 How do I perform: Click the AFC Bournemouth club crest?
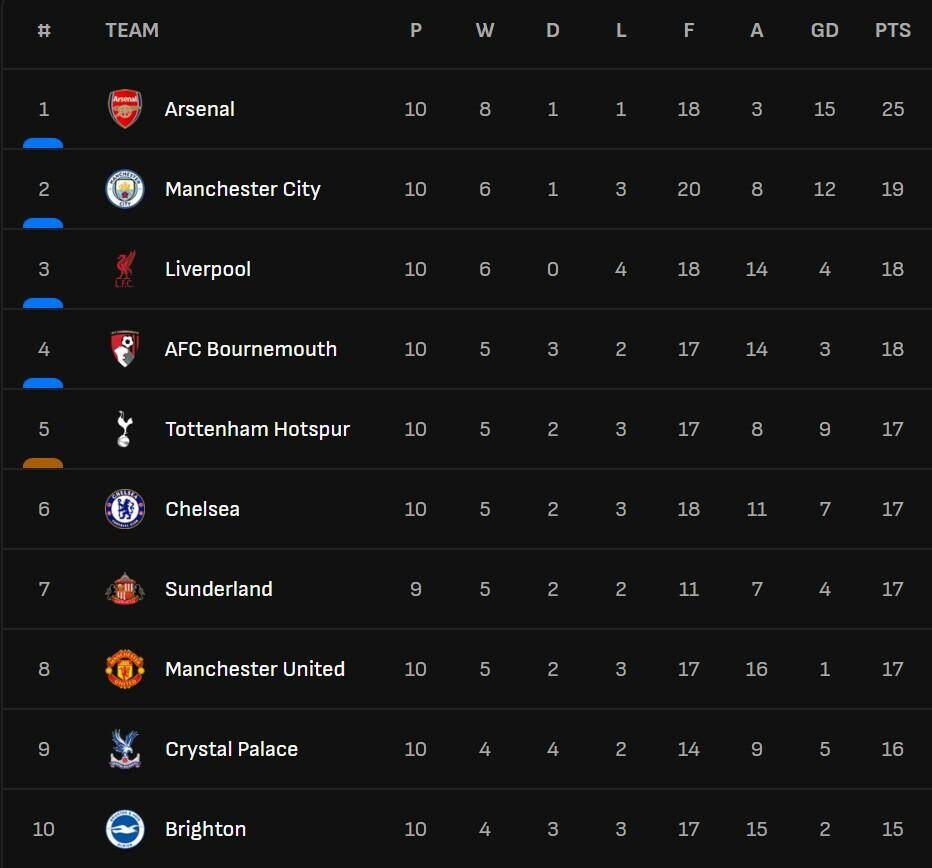pos(125,349)
